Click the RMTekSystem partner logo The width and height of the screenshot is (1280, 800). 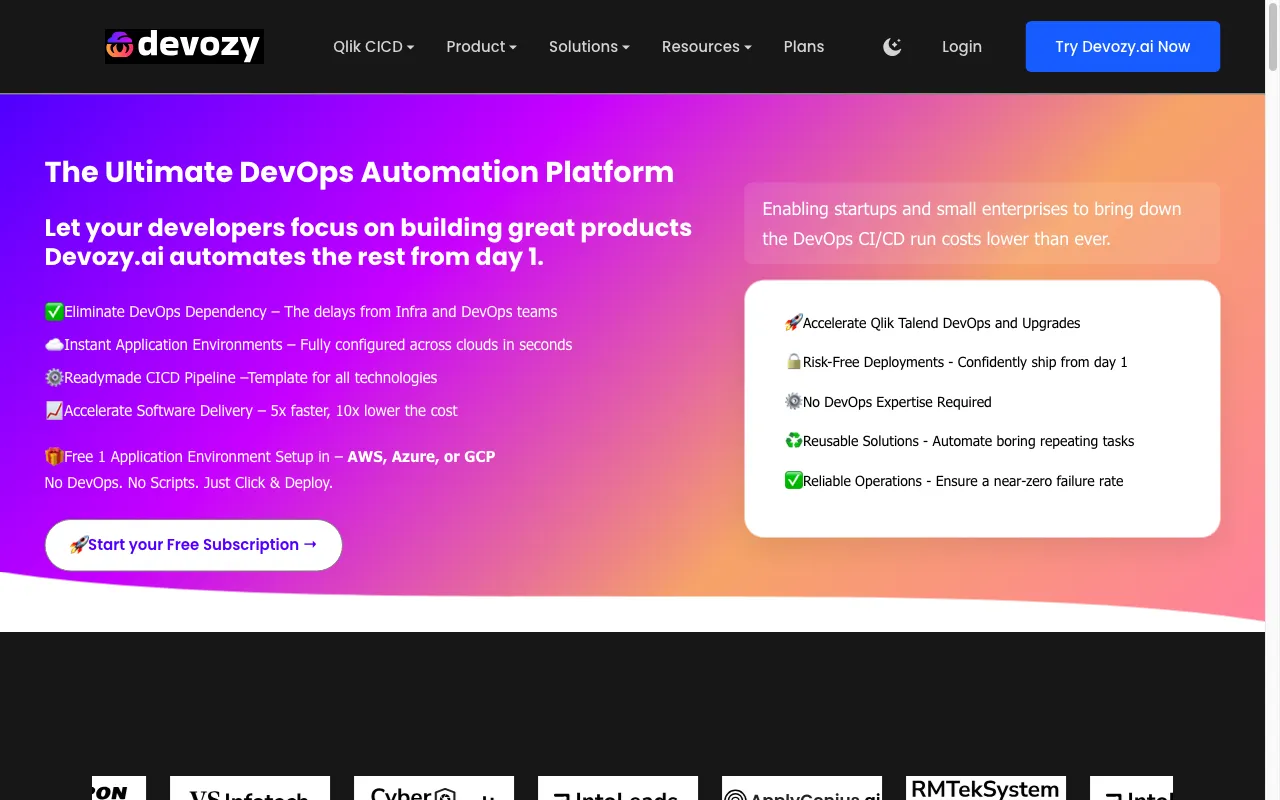click(x=985, y=788)
